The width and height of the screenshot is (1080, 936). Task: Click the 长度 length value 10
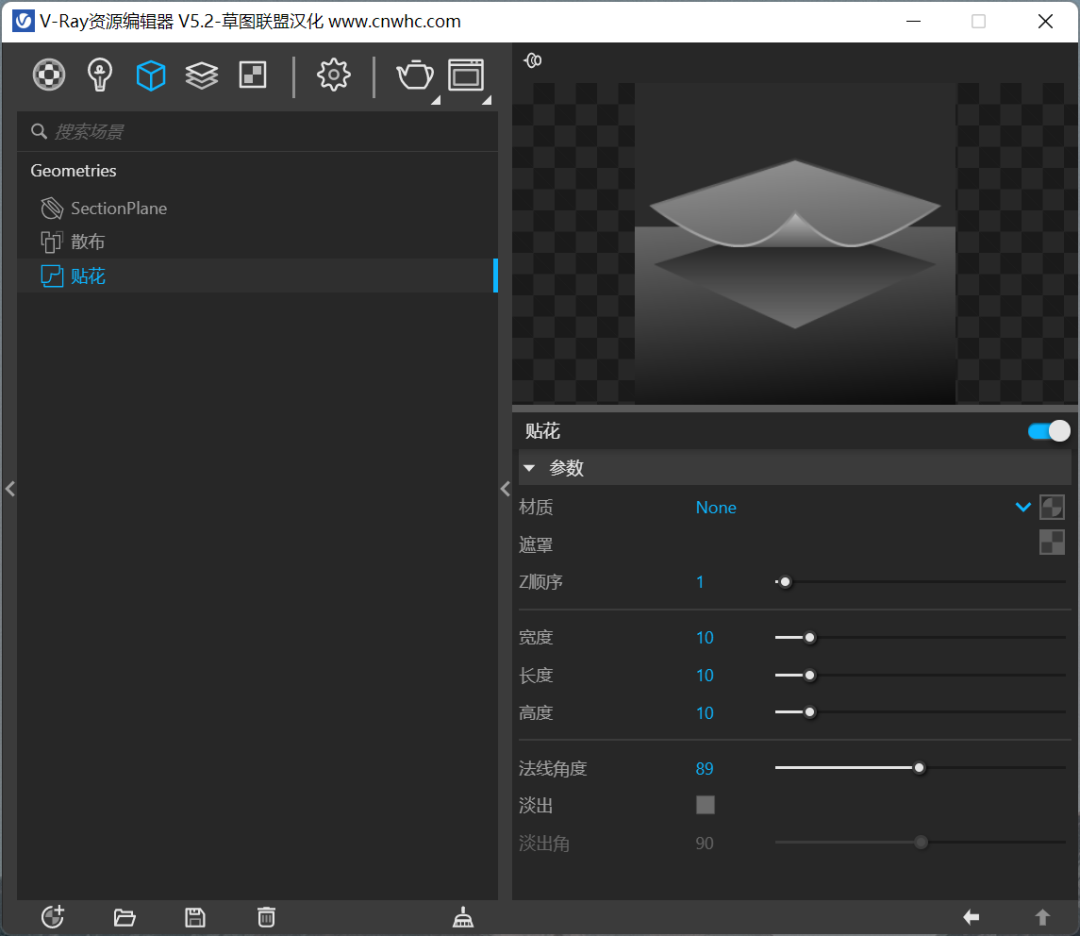pos(705,676)
